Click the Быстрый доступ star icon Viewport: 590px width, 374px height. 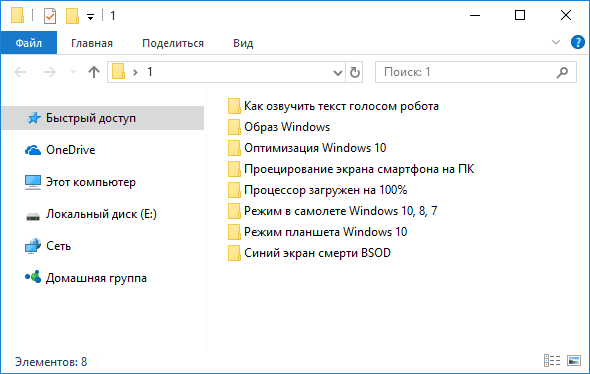coord(34,118)
